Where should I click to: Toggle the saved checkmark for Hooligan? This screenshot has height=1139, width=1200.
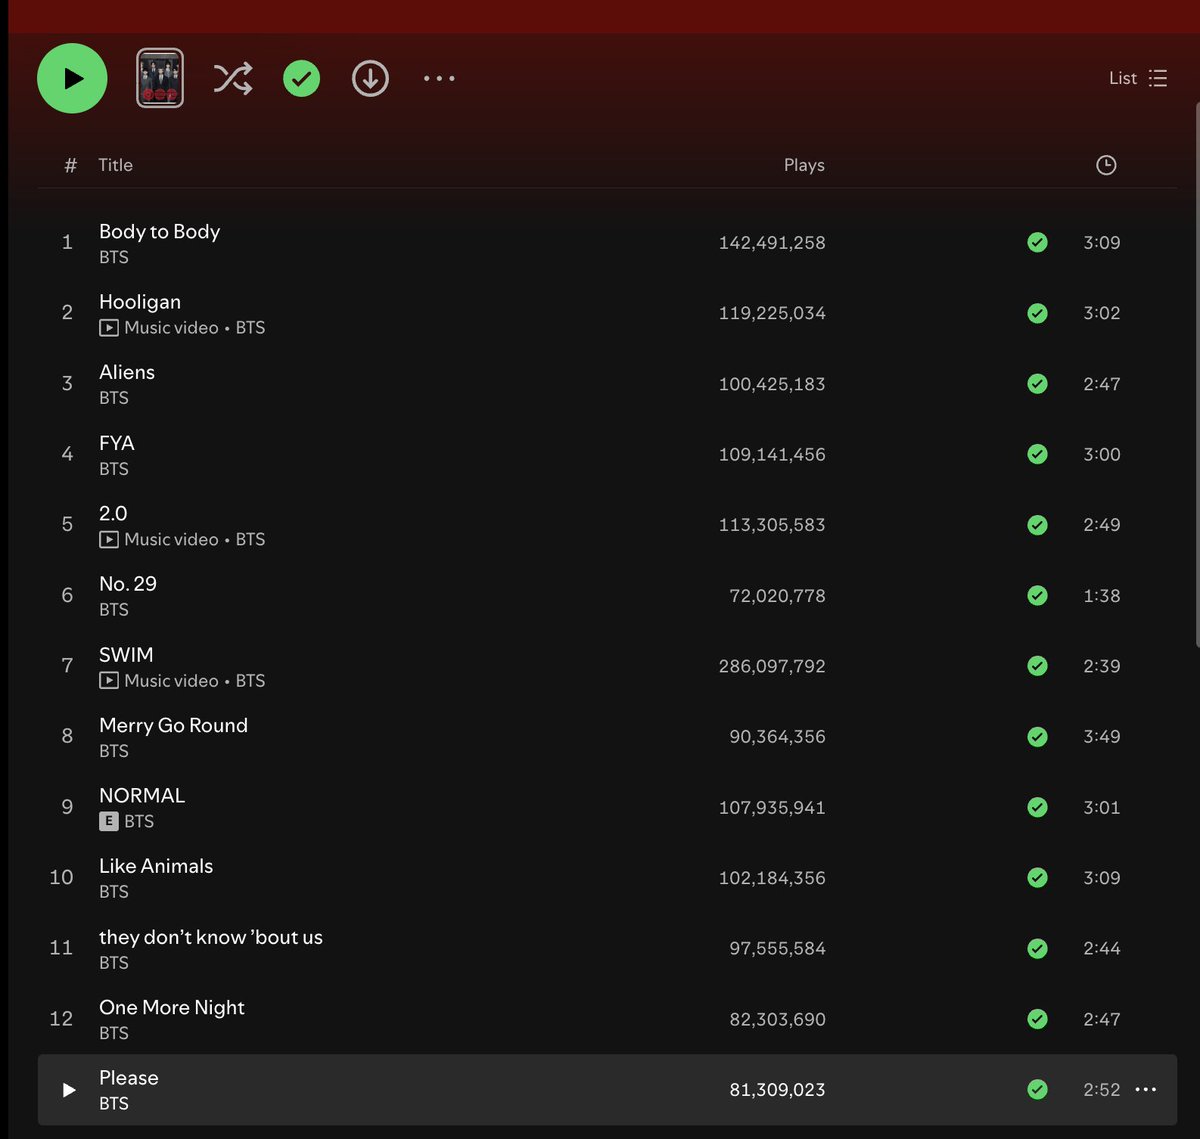tap(1038, 313)
